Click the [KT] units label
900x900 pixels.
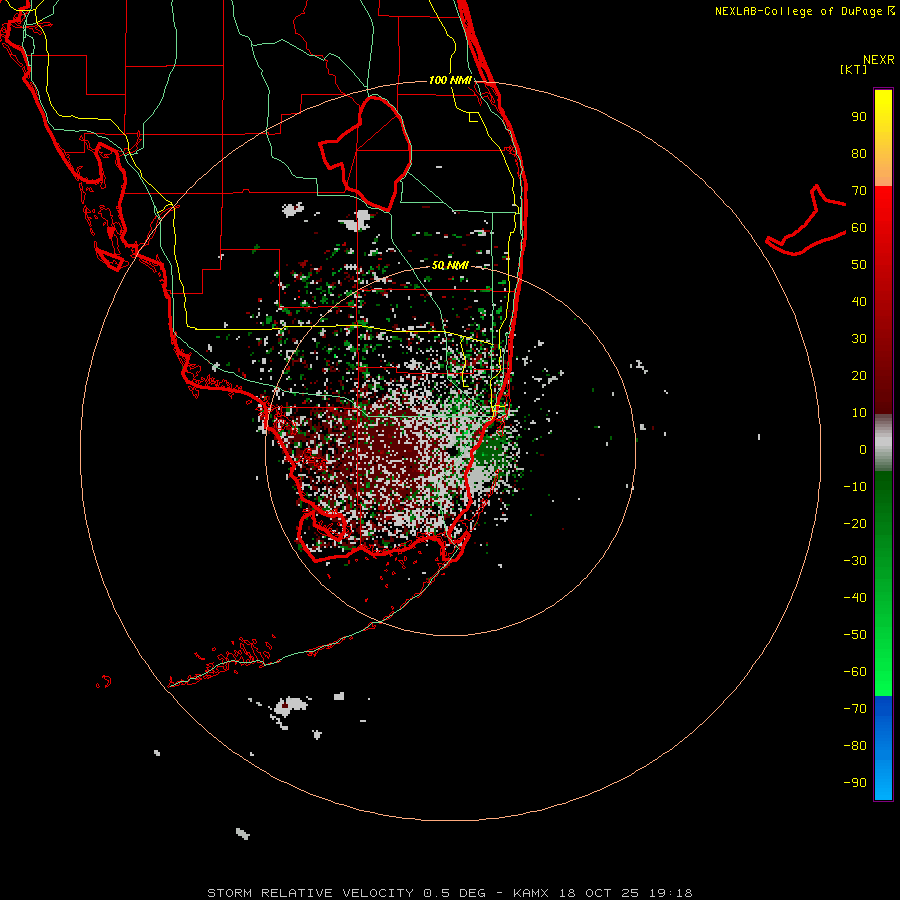pyautogui.click(x=854, y=69)
